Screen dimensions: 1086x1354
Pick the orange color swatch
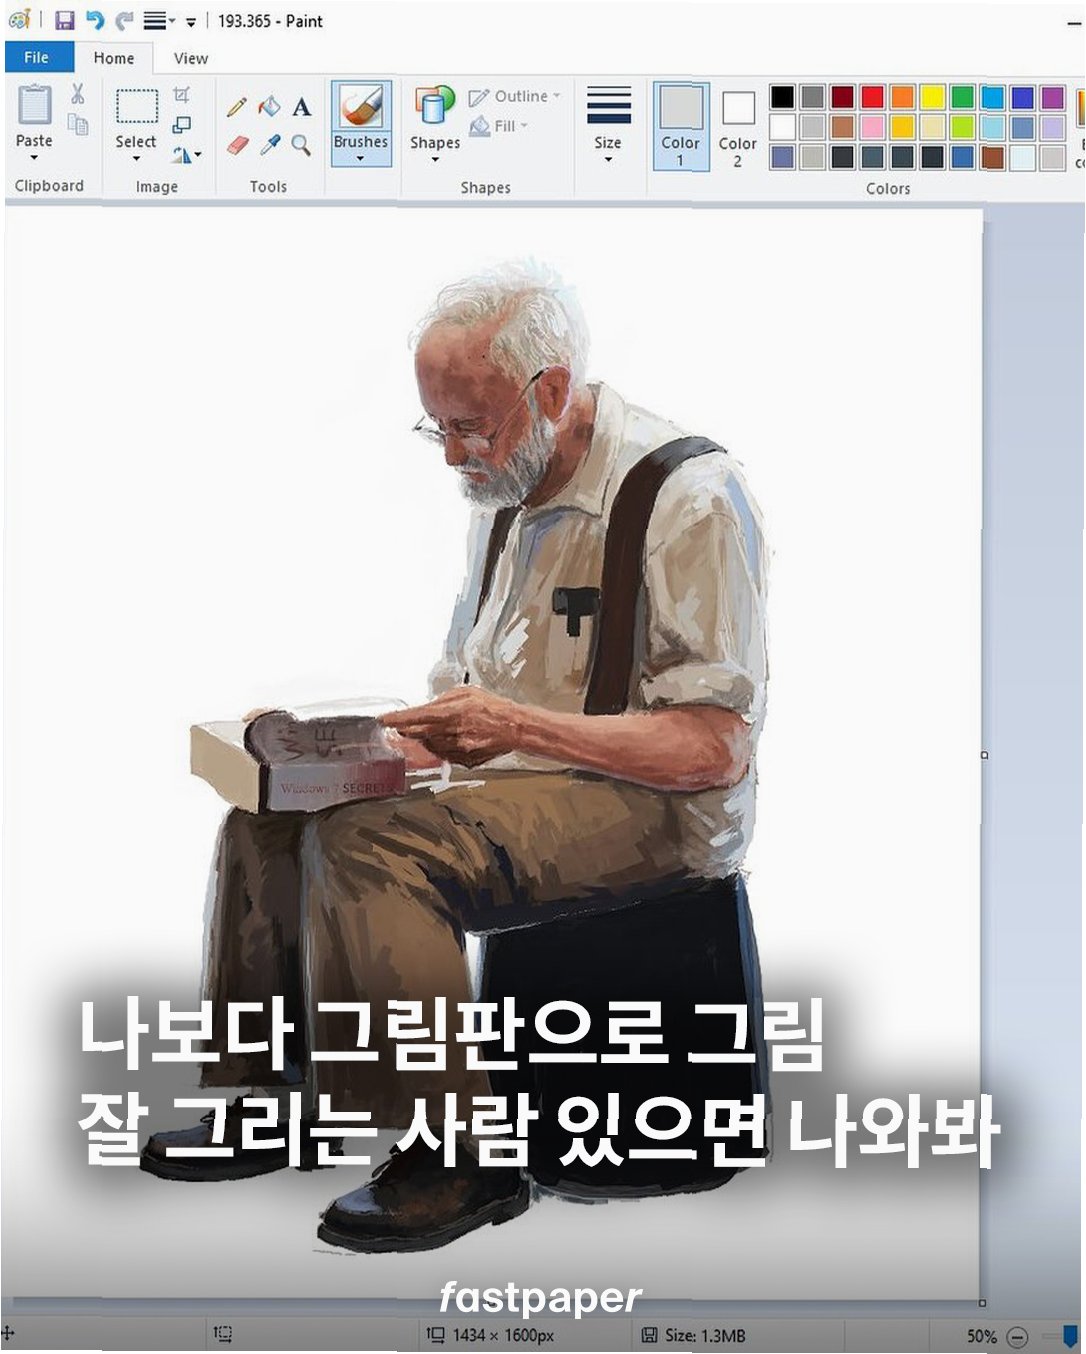[x=903, y=97]
